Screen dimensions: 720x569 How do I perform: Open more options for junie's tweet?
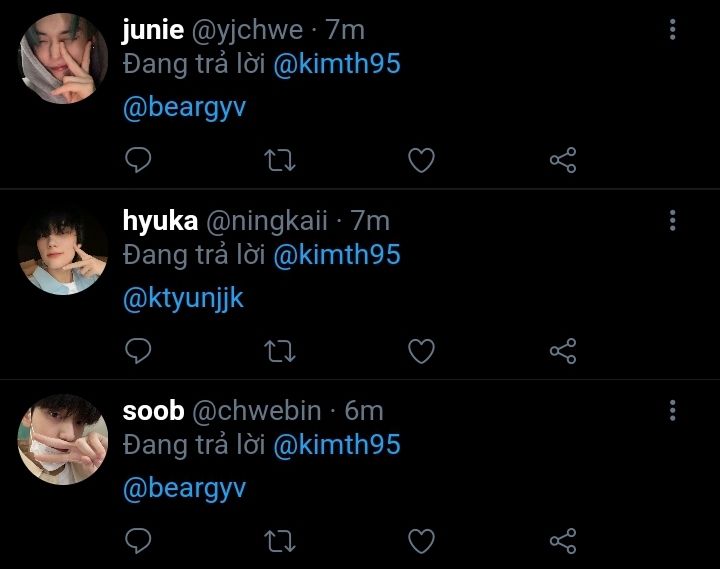coord(672,29)
